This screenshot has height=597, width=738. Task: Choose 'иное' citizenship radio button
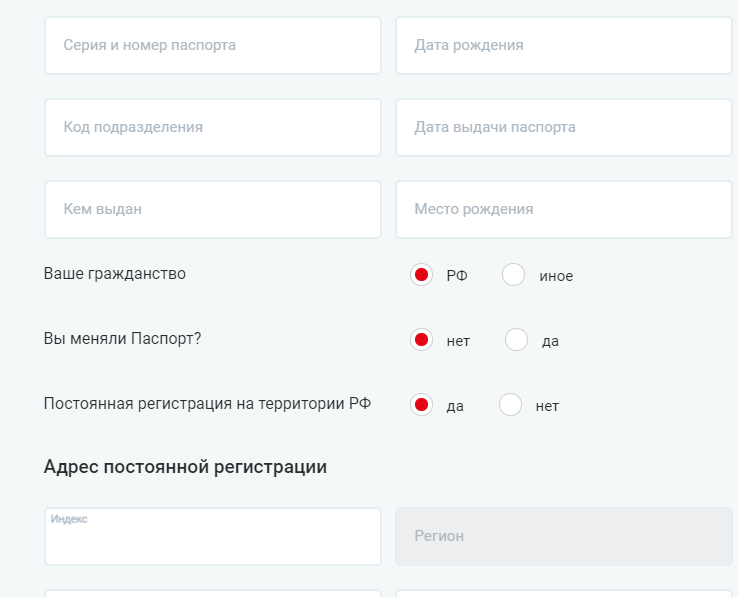tap(513, 274)
